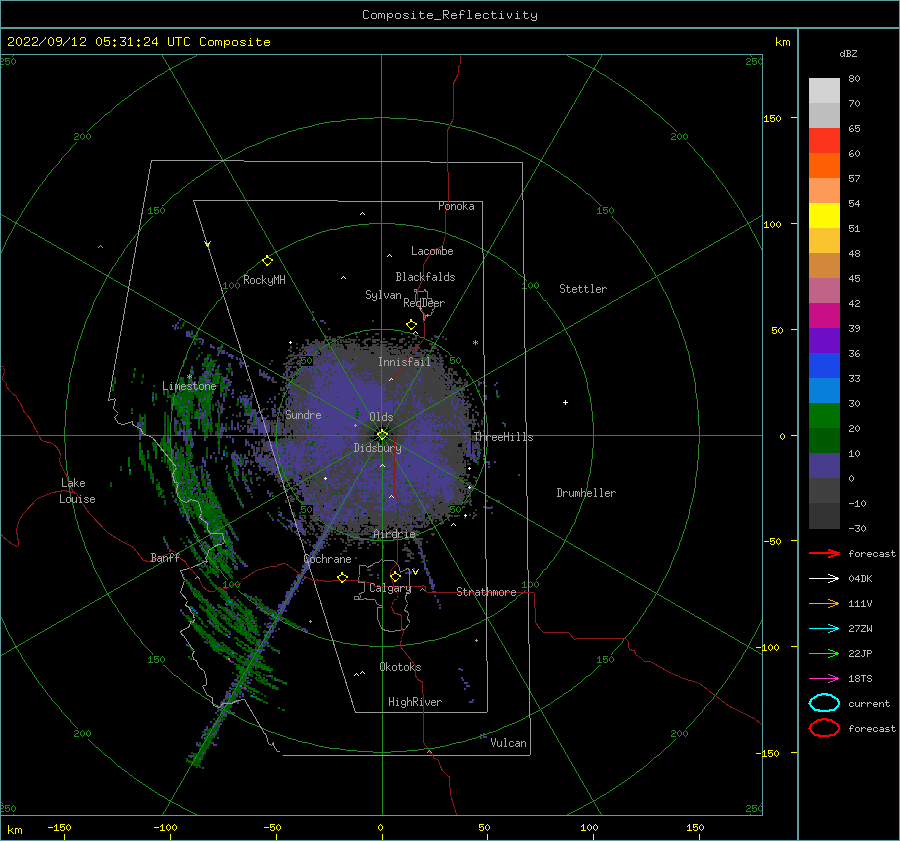Image resolution: width=900 pixels, height=841 pixels.
Task: Click the white cross marker east of ThreeHills
Action: (565, 402)
